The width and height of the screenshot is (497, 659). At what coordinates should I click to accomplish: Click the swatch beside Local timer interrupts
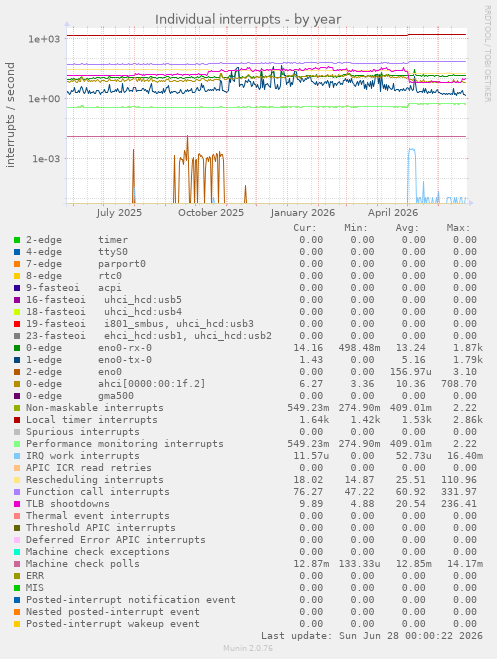[17, 420]
